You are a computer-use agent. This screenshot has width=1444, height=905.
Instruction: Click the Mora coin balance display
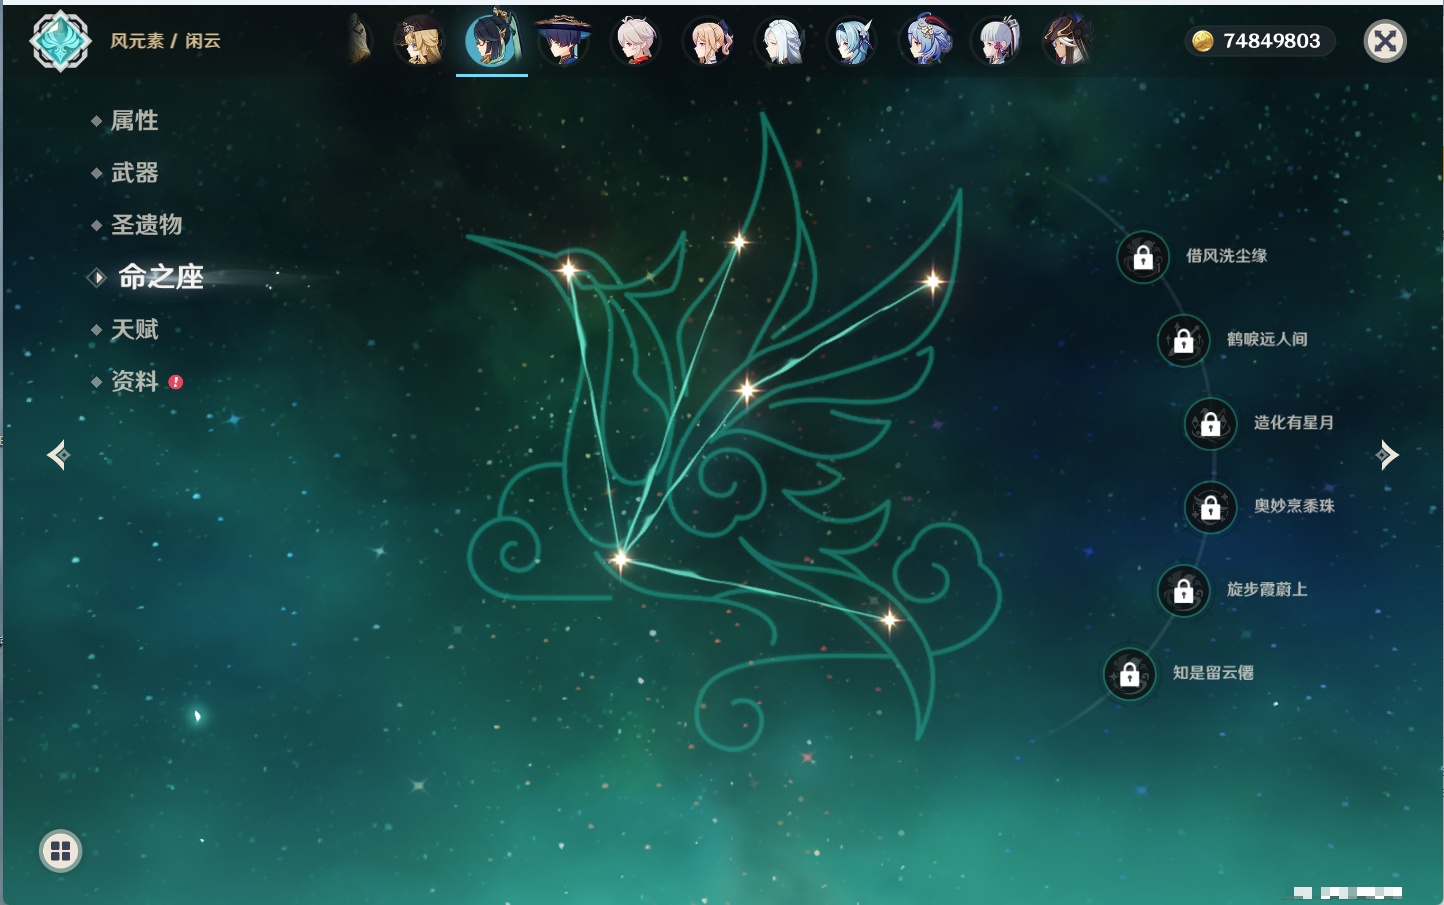tap(1259, 41)
